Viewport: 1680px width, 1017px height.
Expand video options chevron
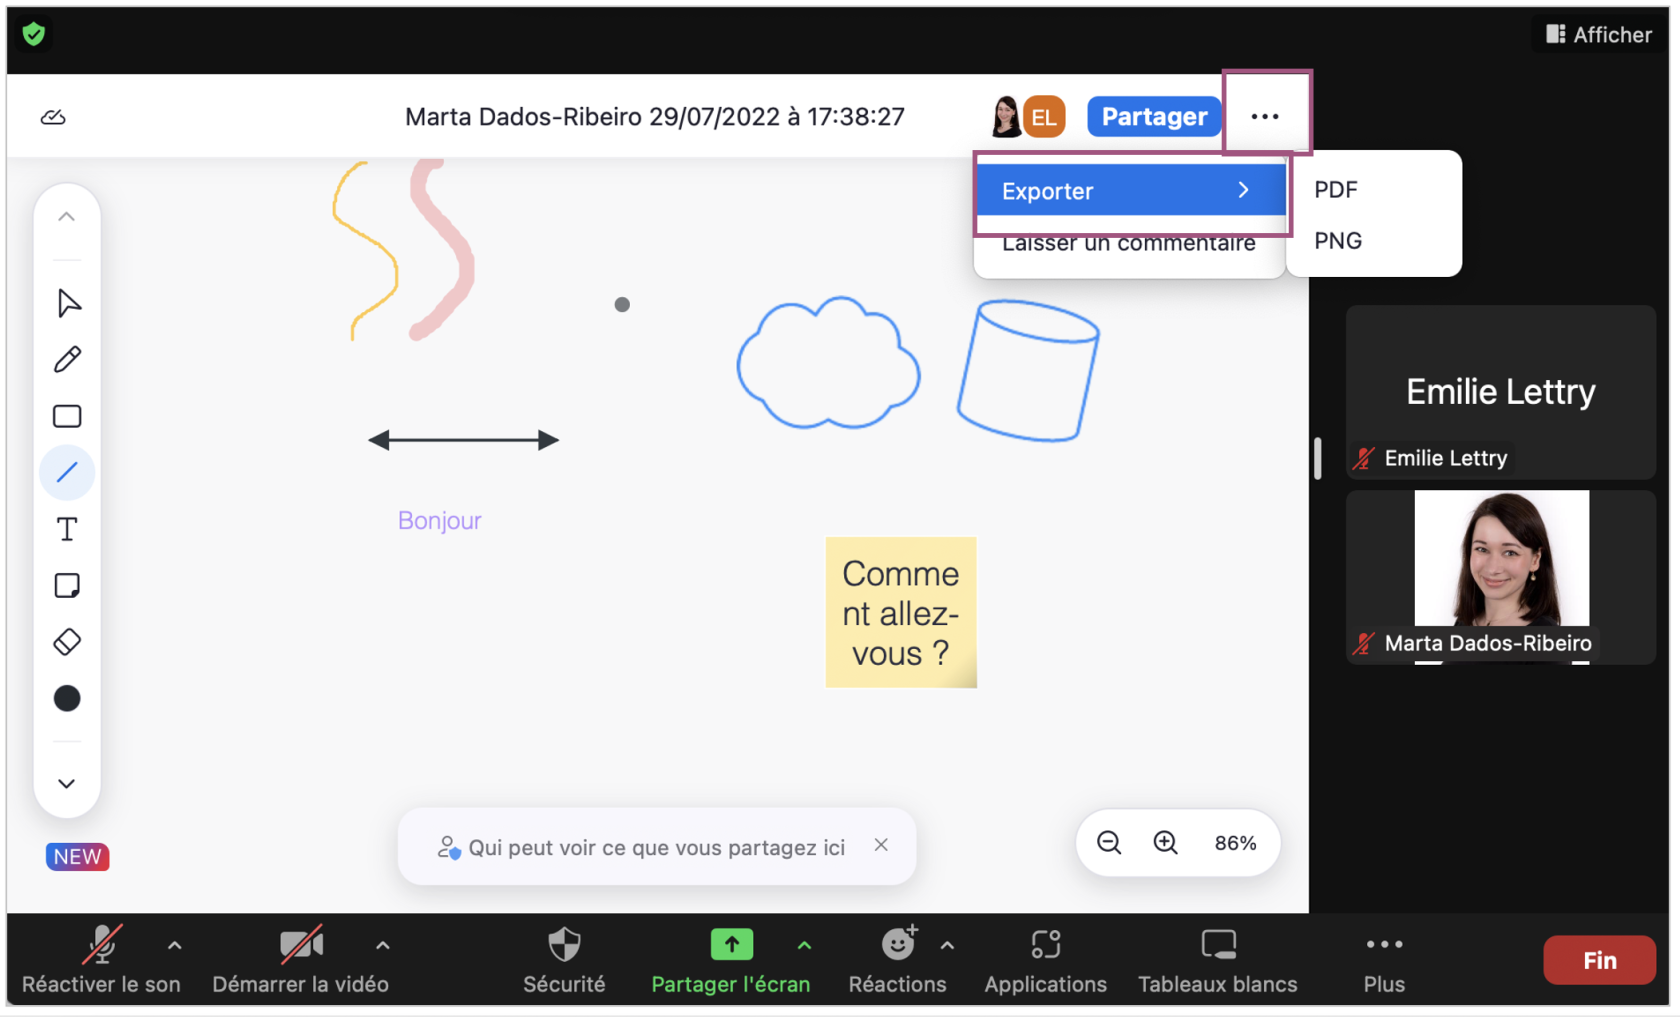(383, 945)
